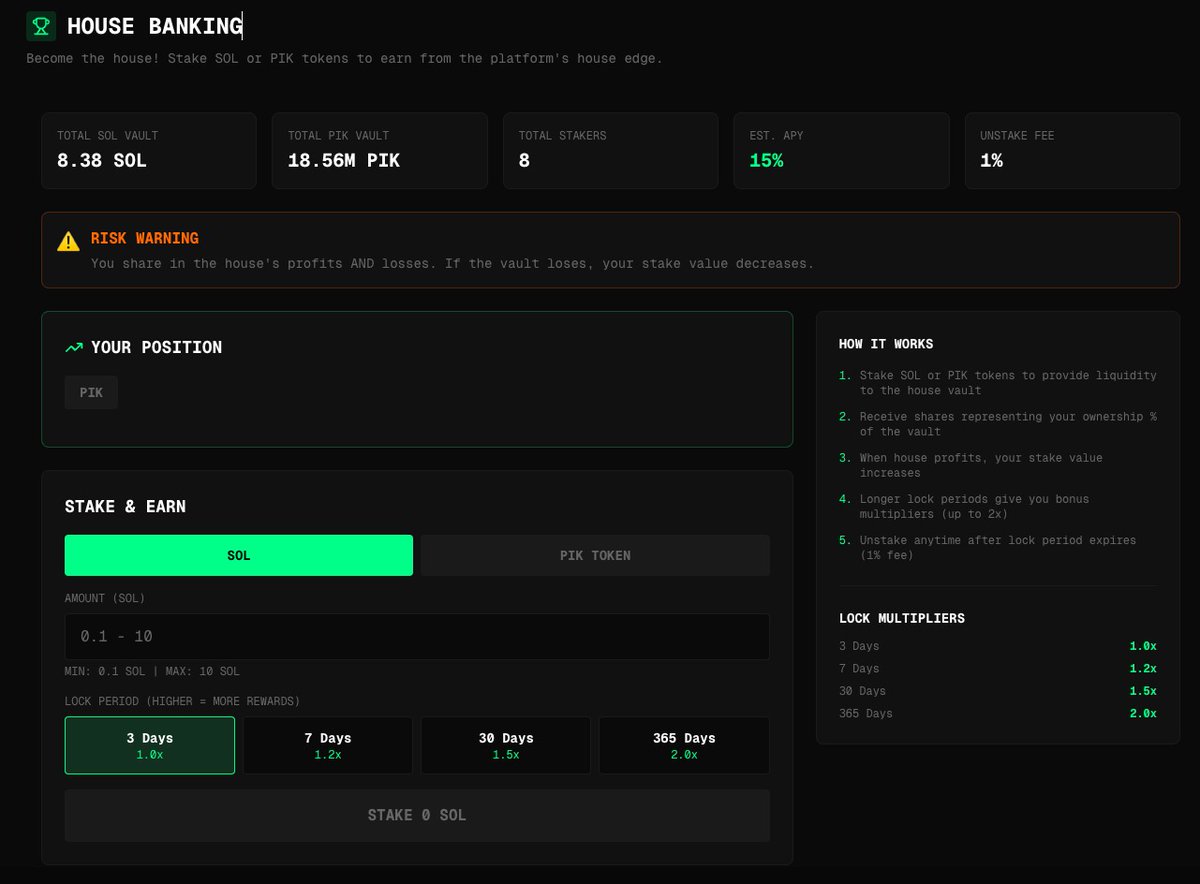
Task: Click the Total PIK Vault stat card
Action: 379,151
